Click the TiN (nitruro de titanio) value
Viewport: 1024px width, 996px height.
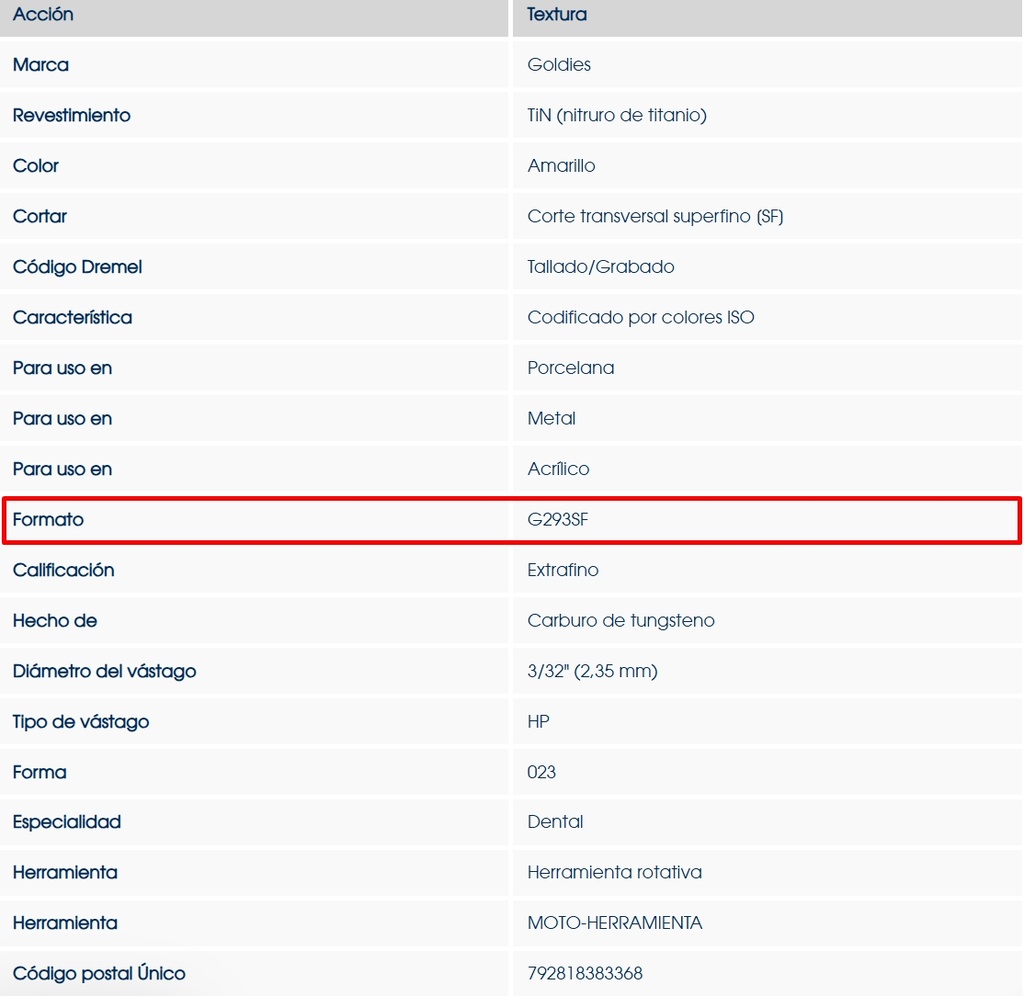(x=617, y=115)
